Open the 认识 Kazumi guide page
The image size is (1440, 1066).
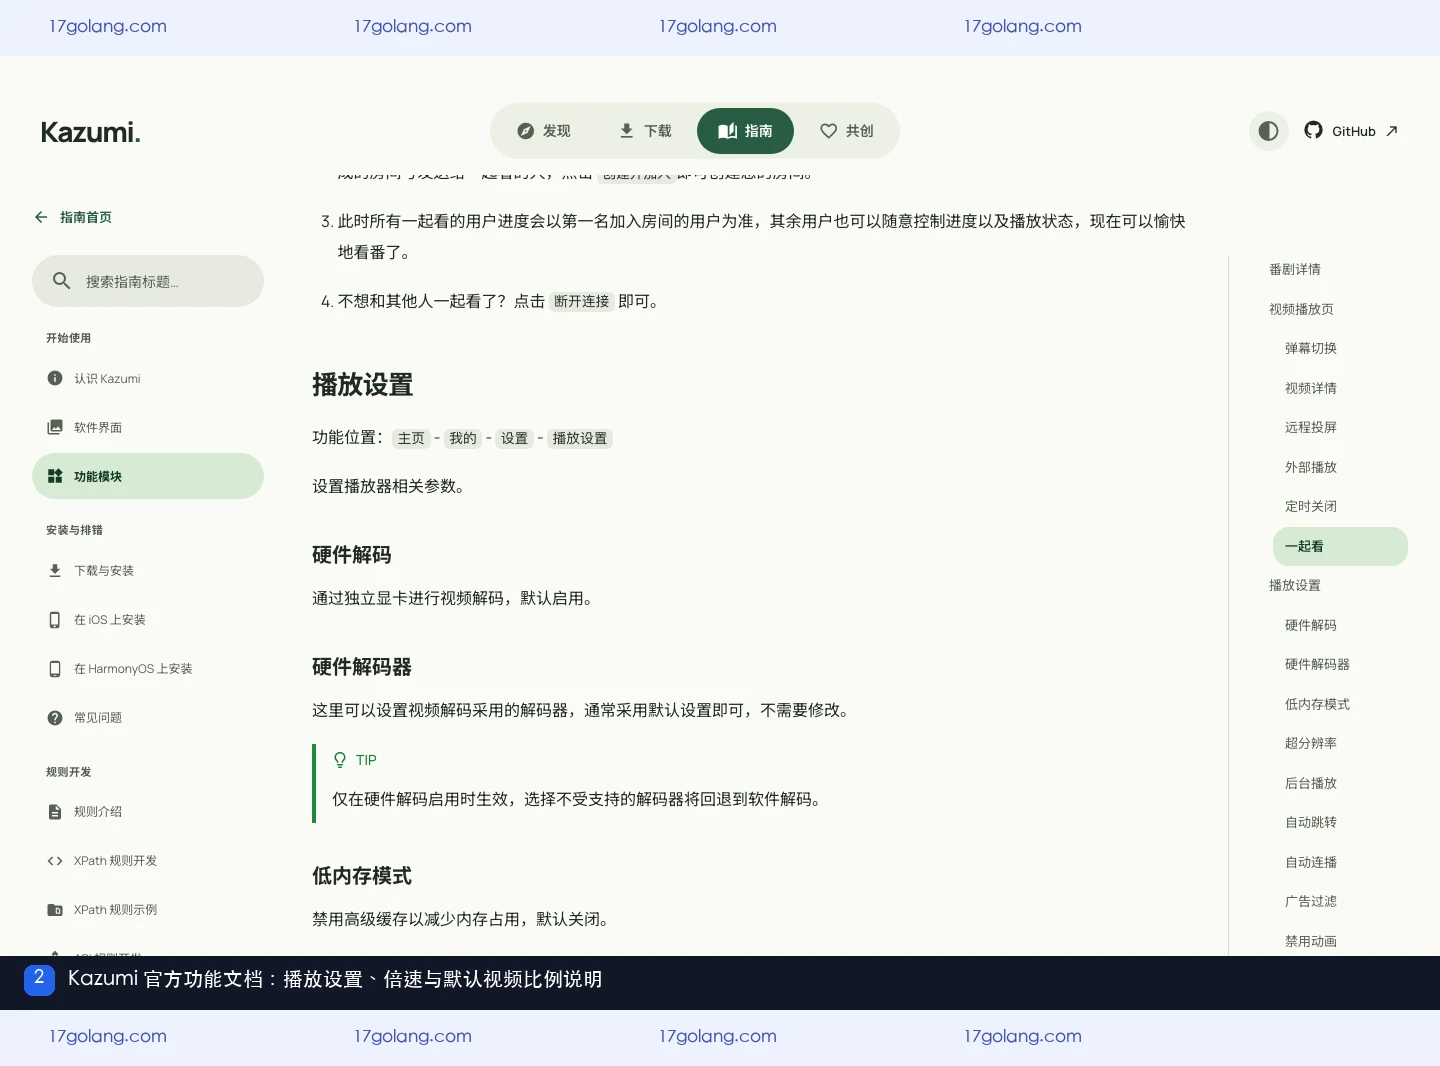148,378
